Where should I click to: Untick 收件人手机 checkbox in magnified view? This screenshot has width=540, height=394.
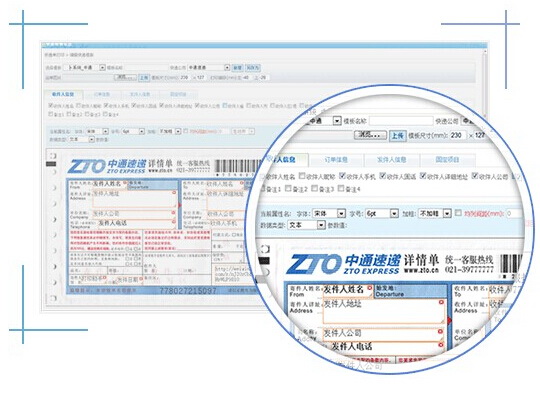pyautogui.click(x=342, y=176)
